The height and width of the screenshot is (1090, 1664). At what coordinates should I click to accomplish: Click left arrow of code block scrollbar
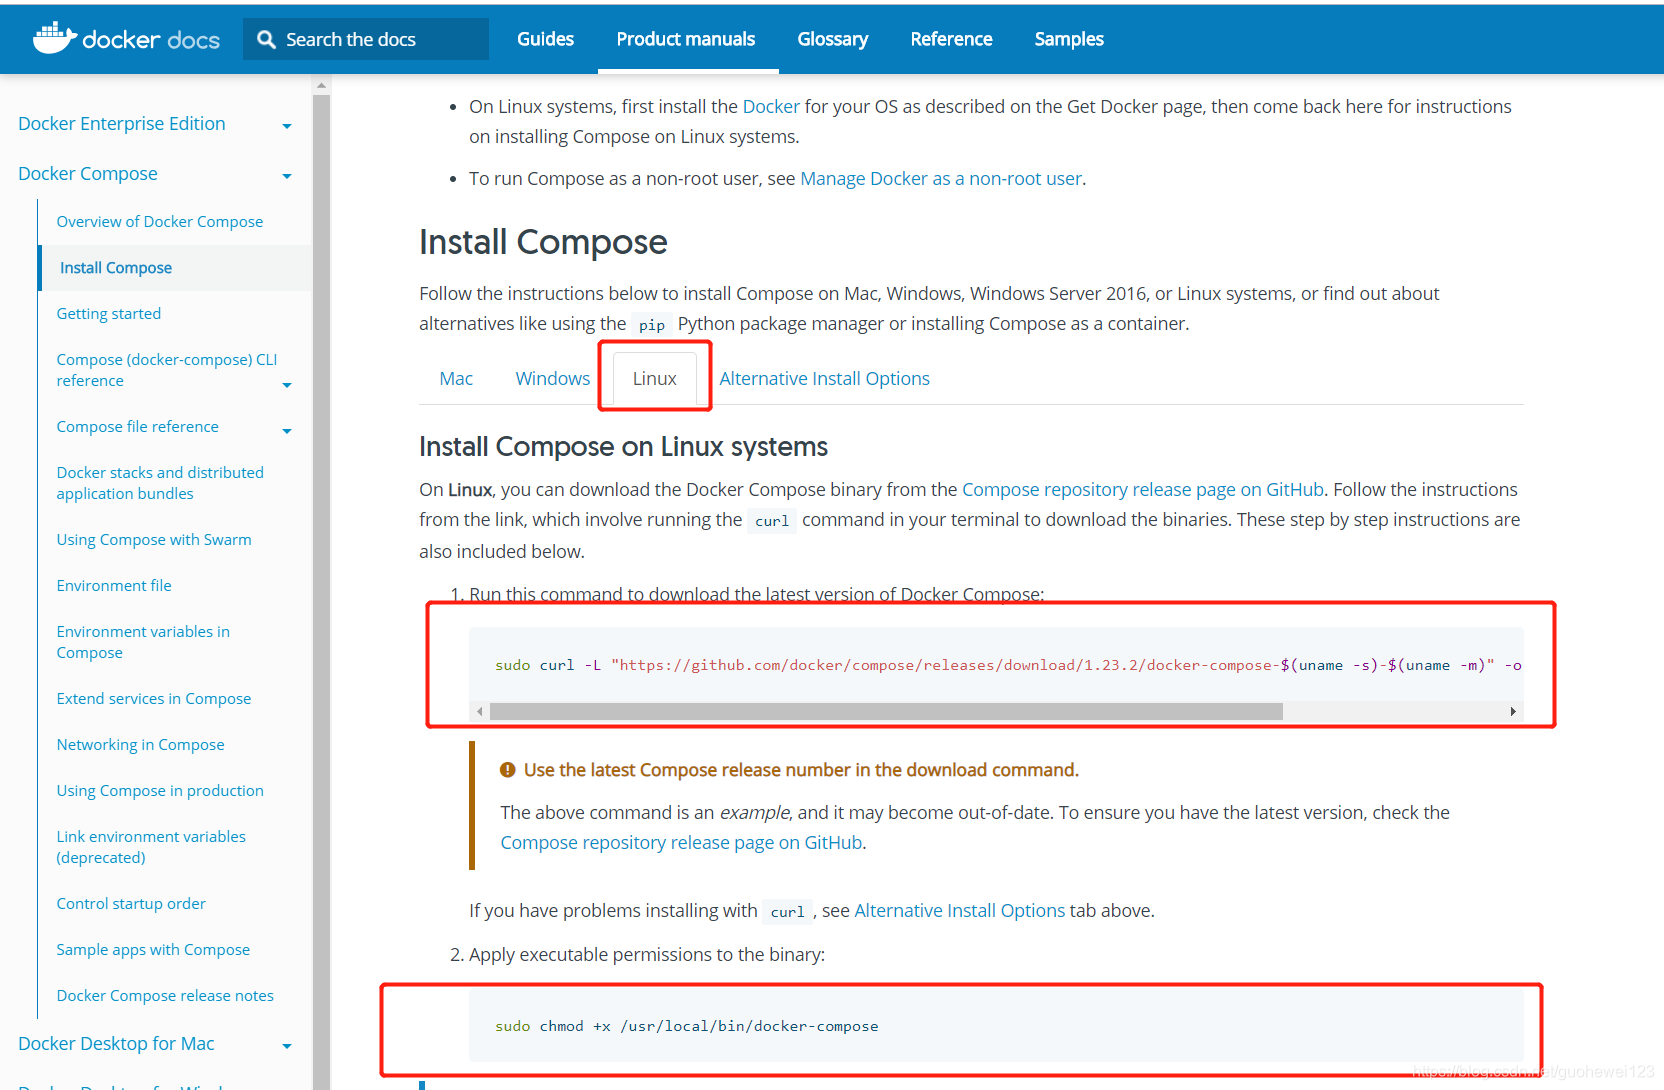tap(480, 711)
